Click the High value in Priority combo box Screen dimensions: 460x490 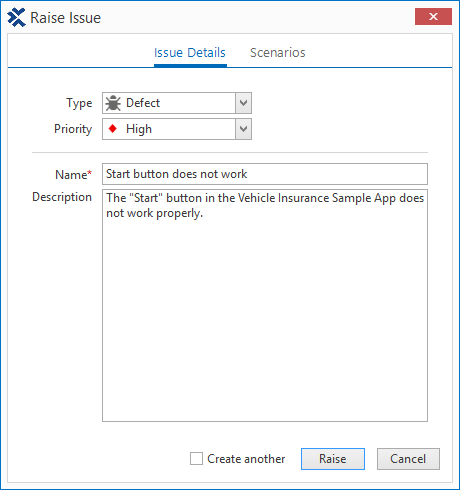click(x=139, y=129)
